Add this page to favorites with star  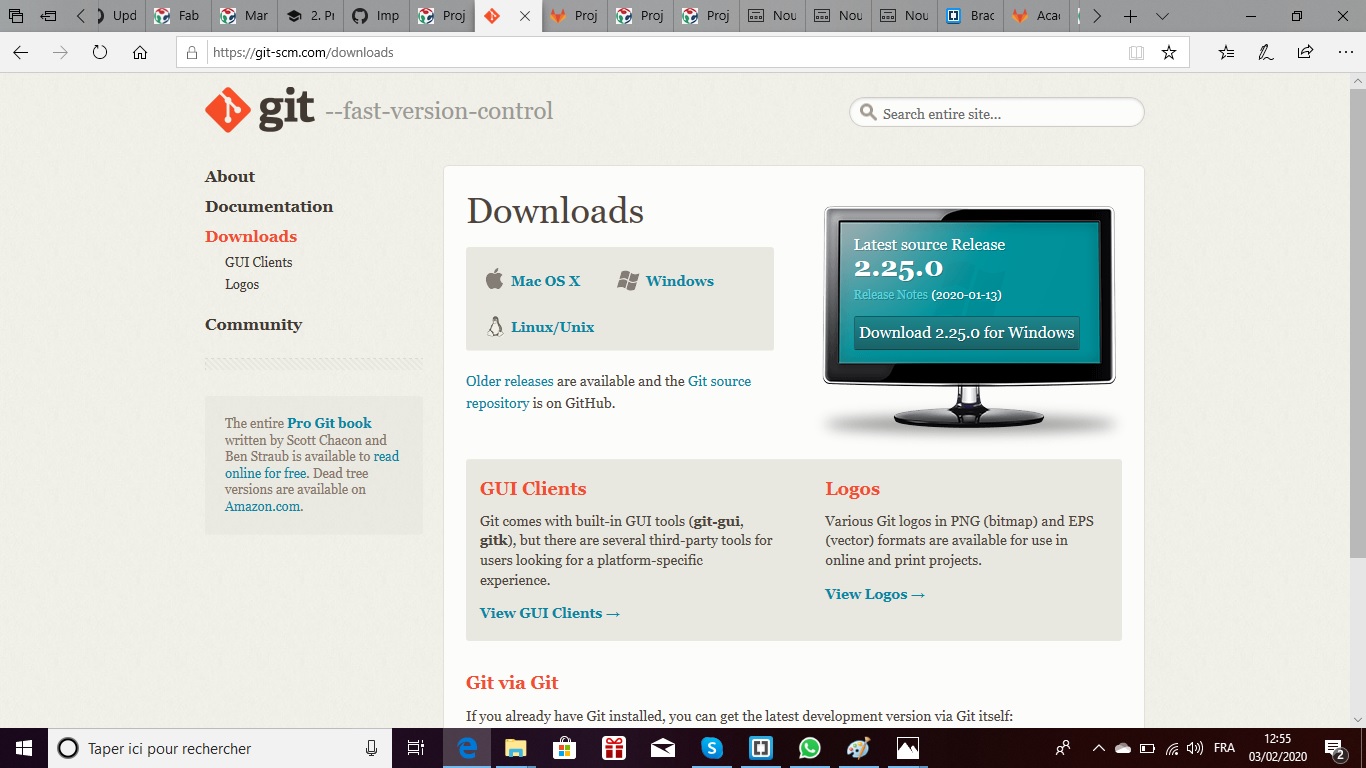pyautogui.click(x=1169, y=52)
